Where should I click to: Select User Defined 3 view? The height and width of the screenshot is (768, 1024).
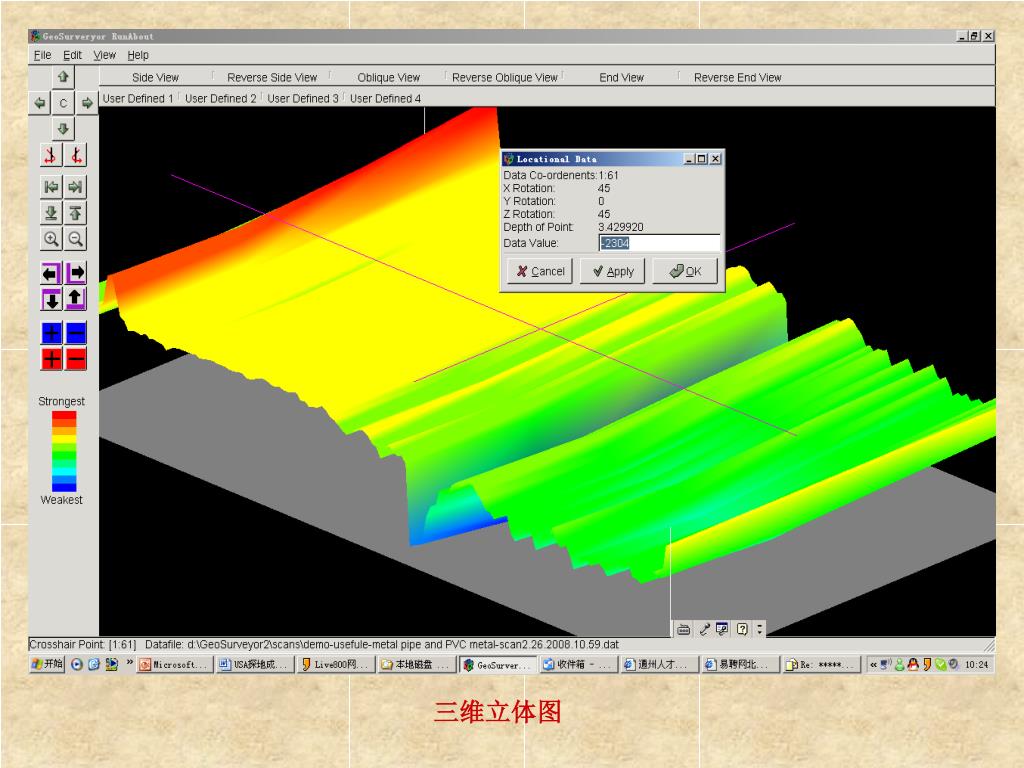tap(303, 99)
